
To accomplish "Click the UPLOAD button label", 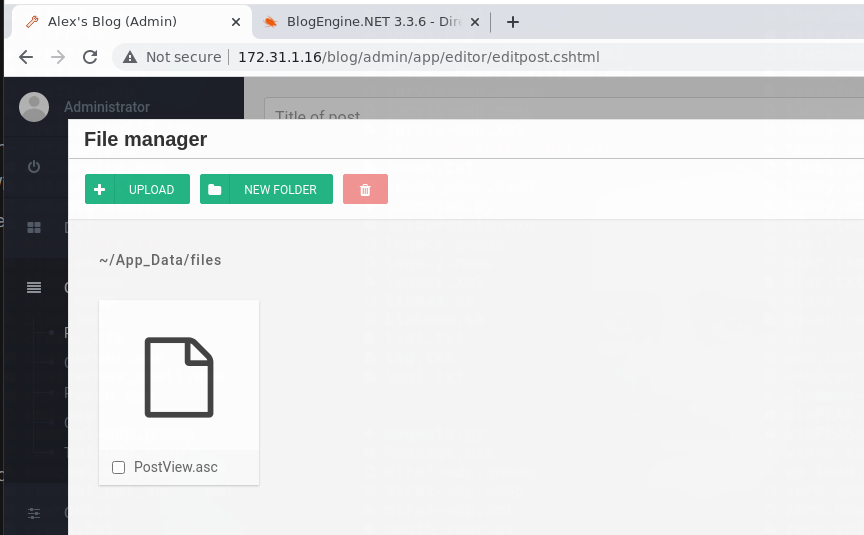I will pos(151,190).
